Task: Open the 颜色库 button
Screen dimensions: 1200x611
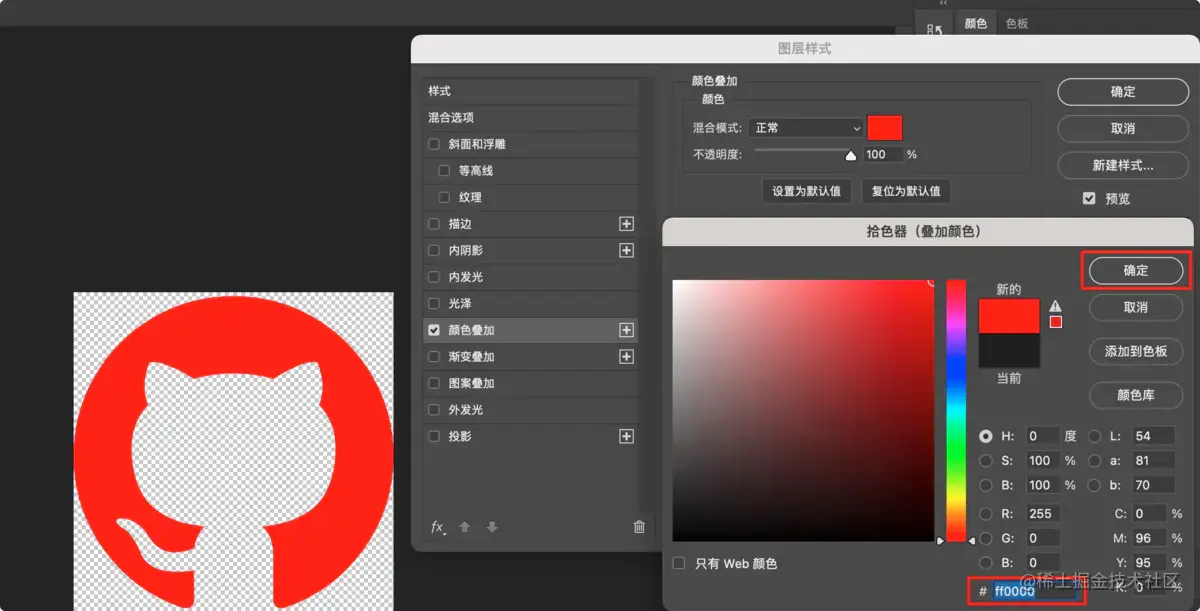Action: point(1136,395)
